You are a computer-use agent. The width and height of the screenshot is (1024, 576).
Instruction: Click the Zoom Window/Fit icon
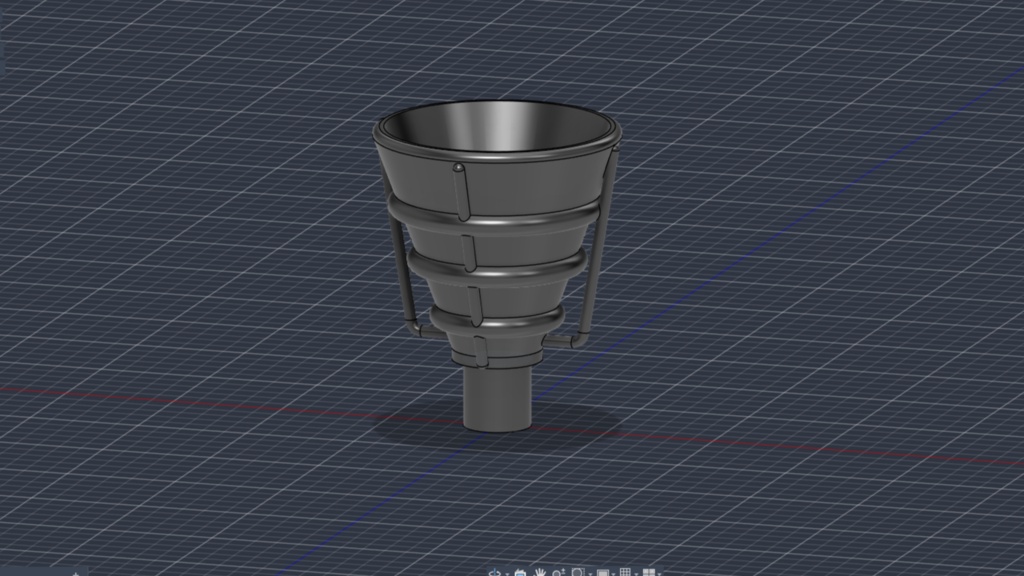click(x=578, y=573)
